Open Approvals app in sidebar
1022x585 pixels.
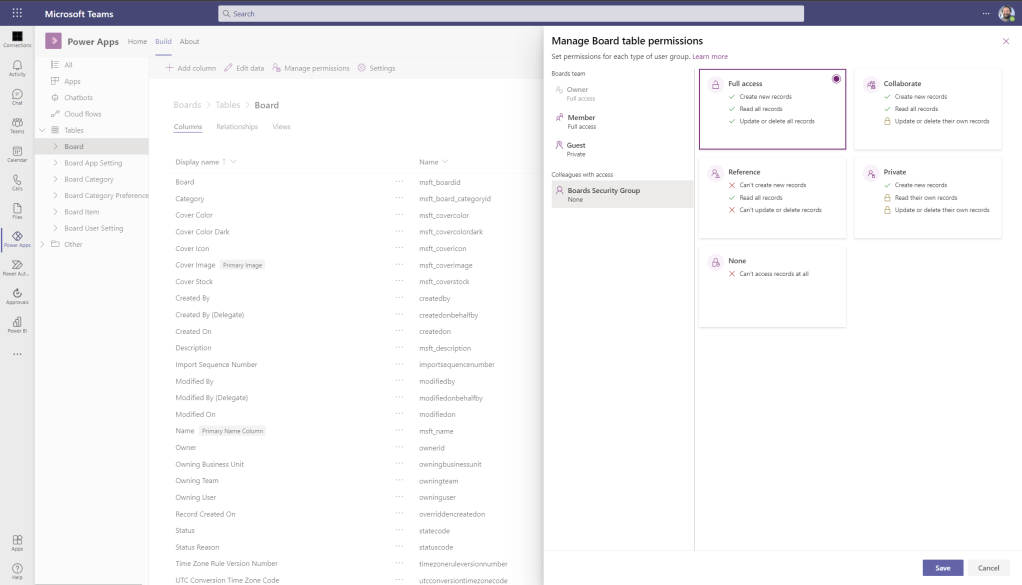pos(17,296)
